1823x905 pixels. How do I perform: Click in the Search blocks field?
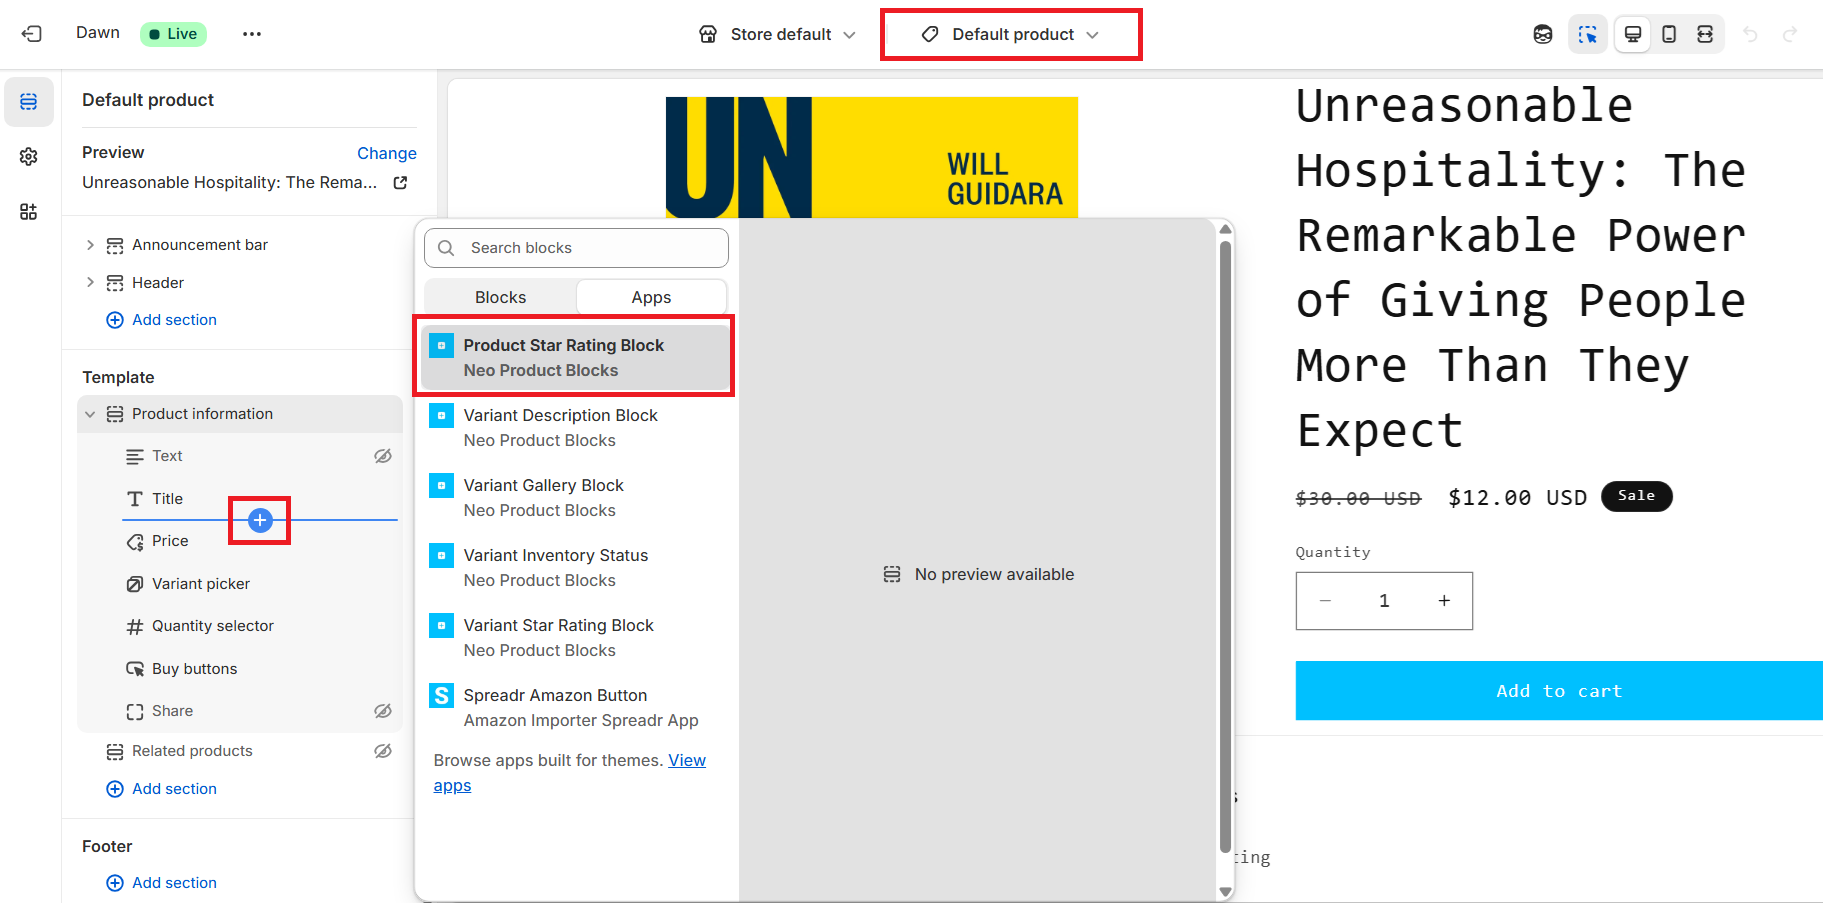[576, 248]
